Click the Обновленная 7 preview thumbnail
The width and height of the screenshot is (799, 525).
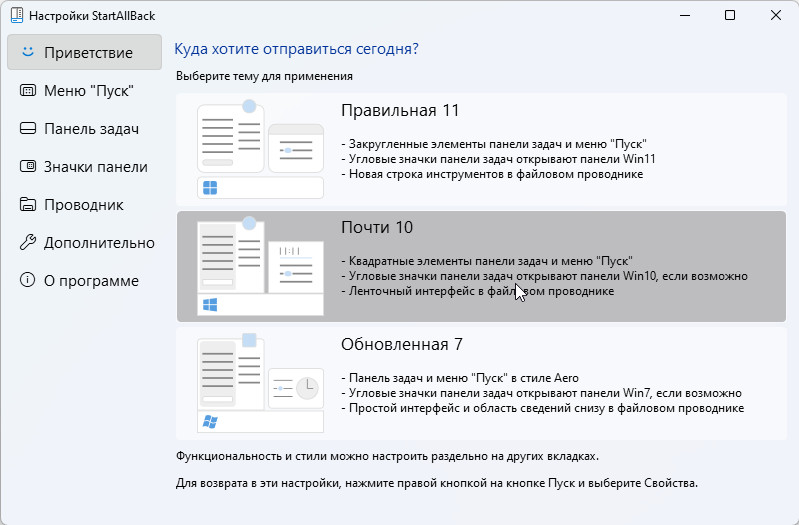point(260,383)
